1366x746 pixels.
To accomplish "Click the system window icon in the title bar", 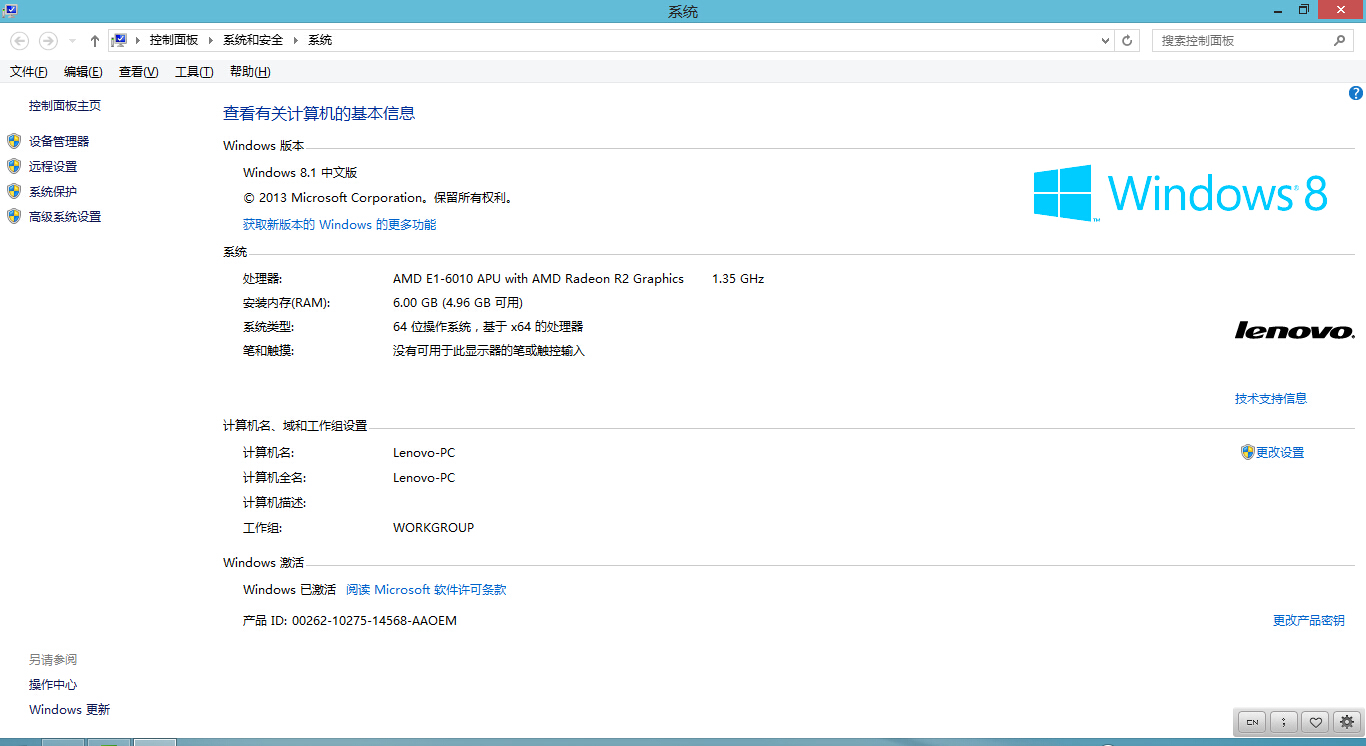I will pyautogui.click(x=10, y=9).
